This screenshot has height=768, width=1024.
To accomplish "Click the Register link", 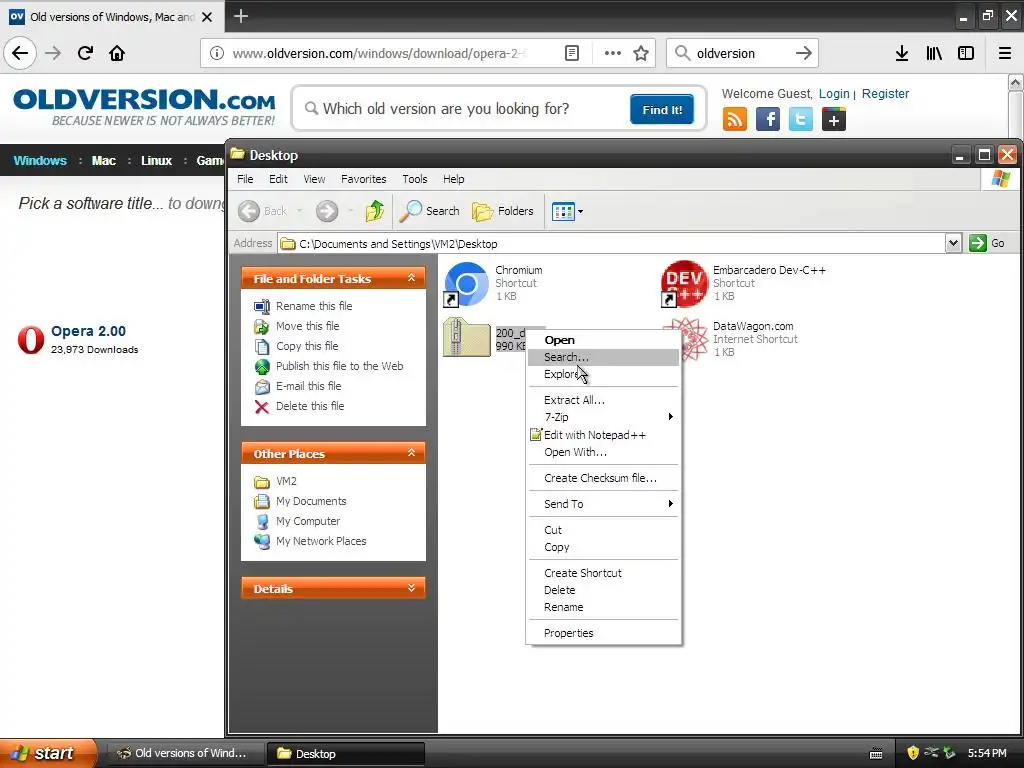I will 885,93.
